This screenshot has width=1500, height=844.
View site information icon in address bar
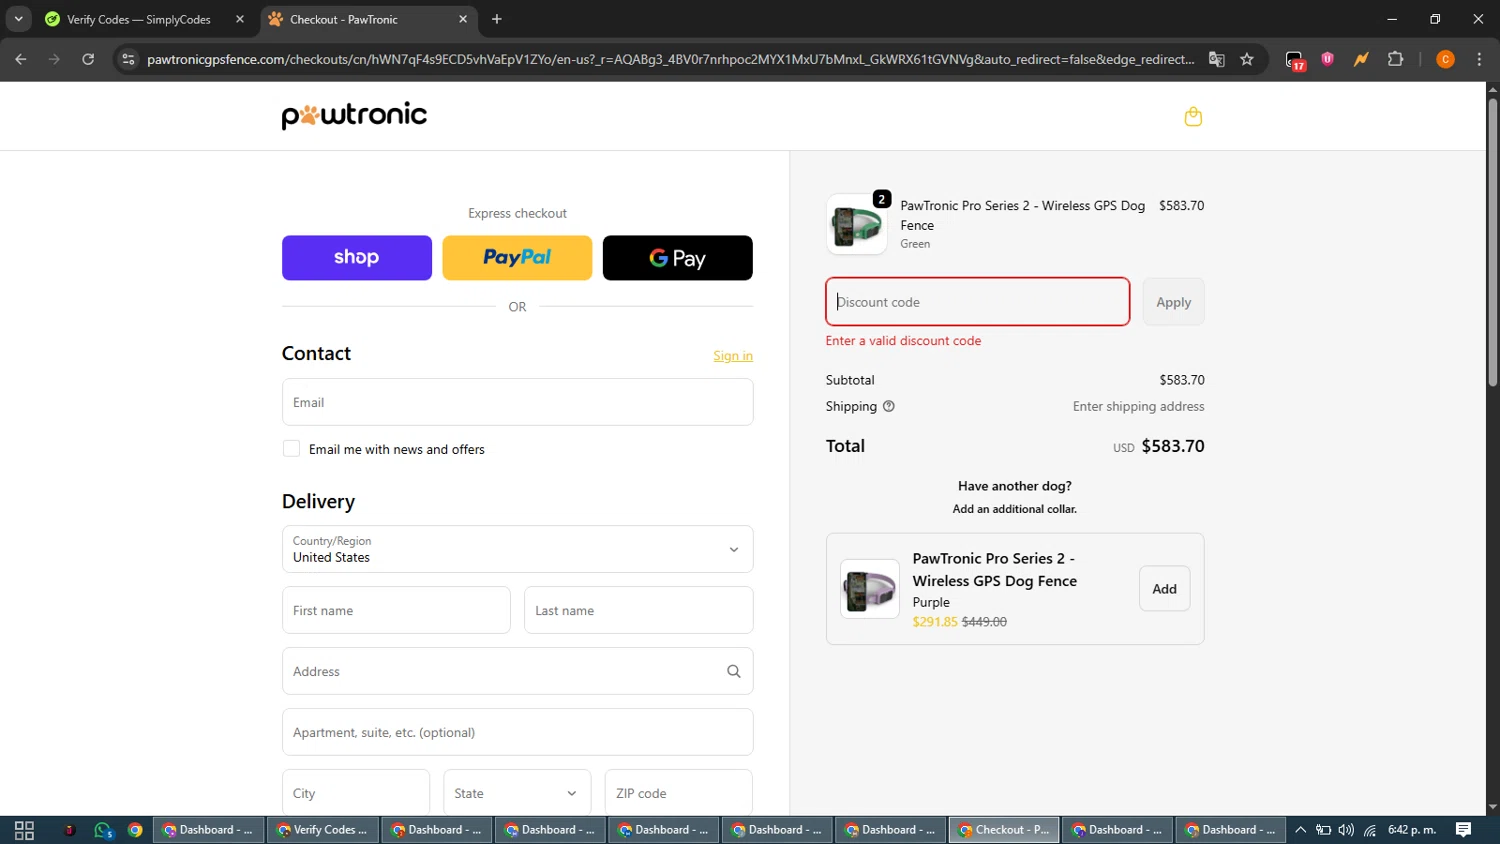click(x=128, y=59)
